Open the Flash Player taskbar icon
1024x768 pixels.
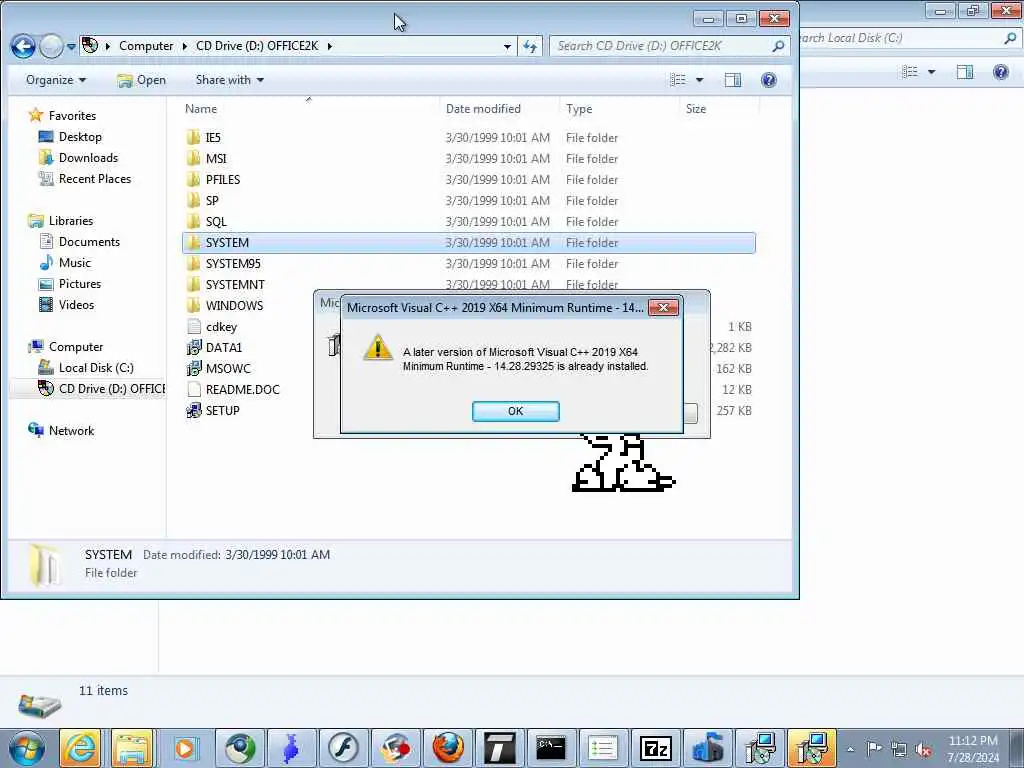point(343,748)
